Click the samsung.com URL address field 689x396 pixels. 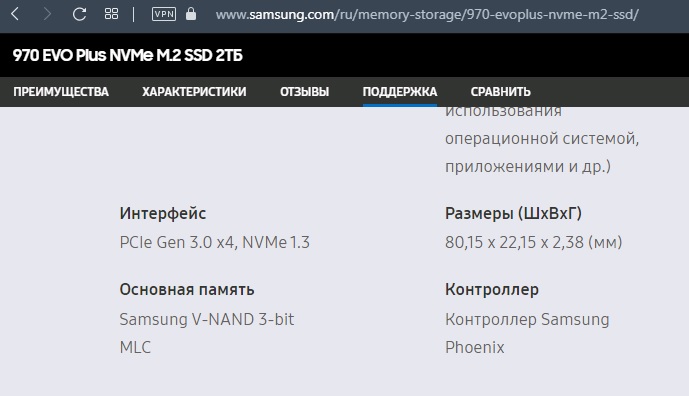tap(427, 15)
